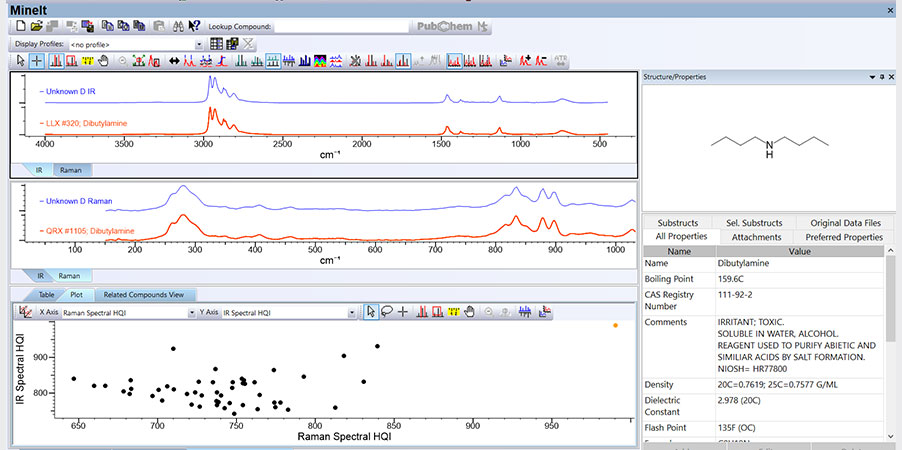
Task: Toggle the crosshair cursor in top toolbar
Action: [37, 61]
